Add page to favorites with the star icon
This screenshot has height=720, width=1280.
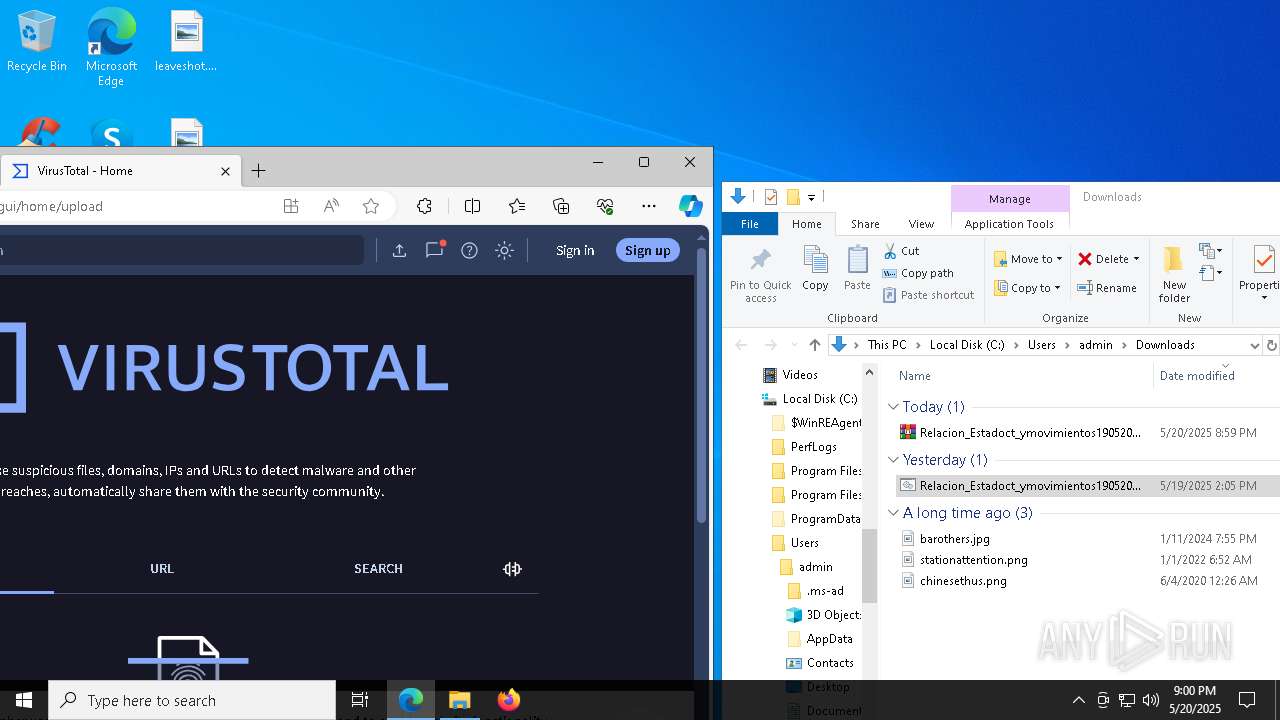coord(371,206)
